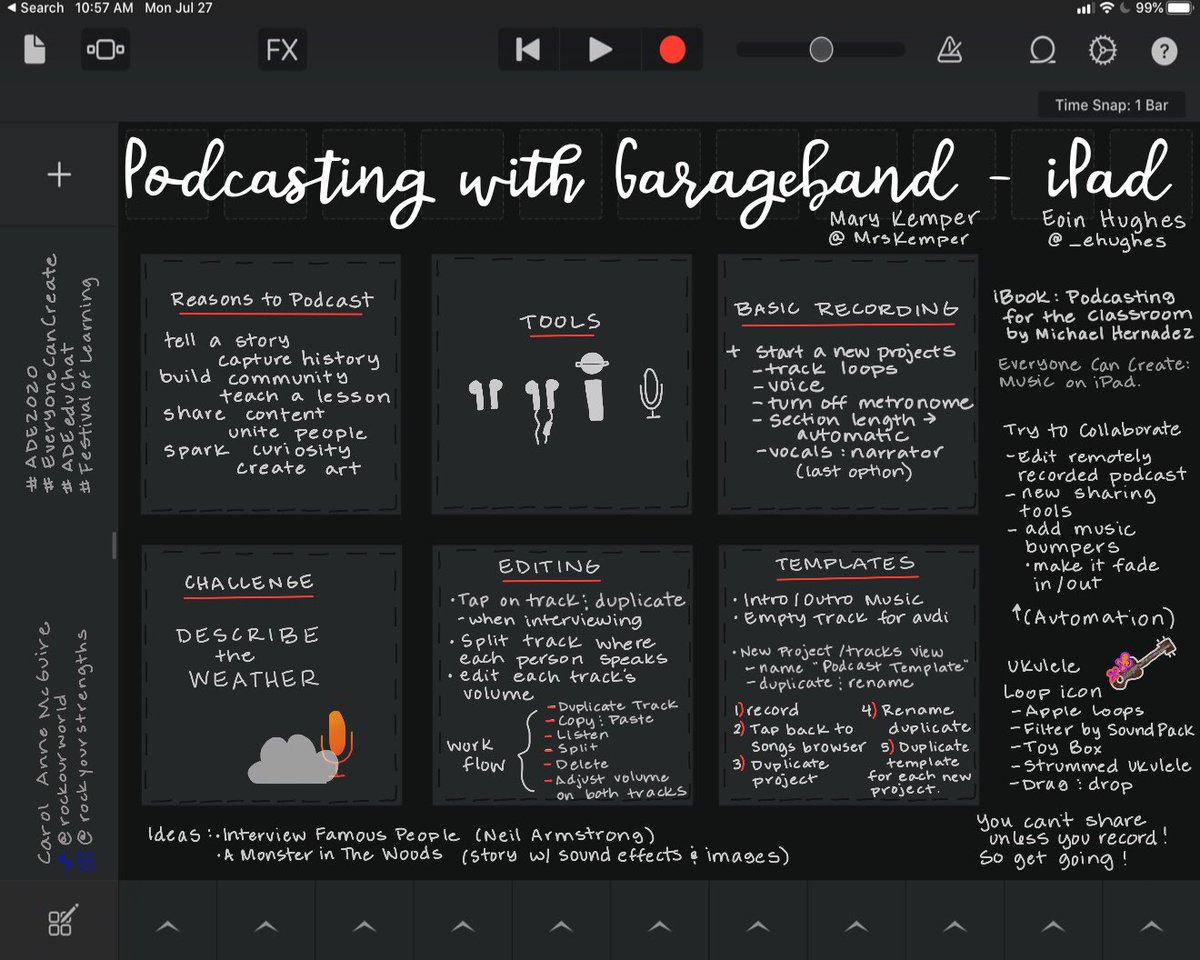
Task: Switch views using the icon beside the file browser
Action: (105, 49)
